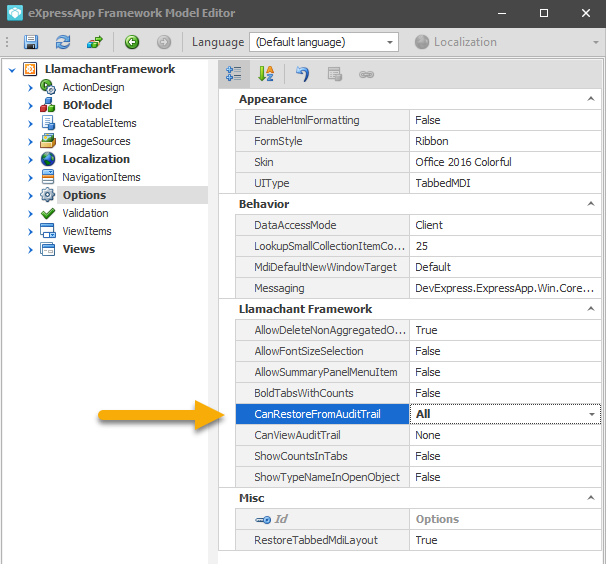Click the Localization globe button
Image resolution: width=606 pixels, height=564 pixels.
[x=456, y=42]
